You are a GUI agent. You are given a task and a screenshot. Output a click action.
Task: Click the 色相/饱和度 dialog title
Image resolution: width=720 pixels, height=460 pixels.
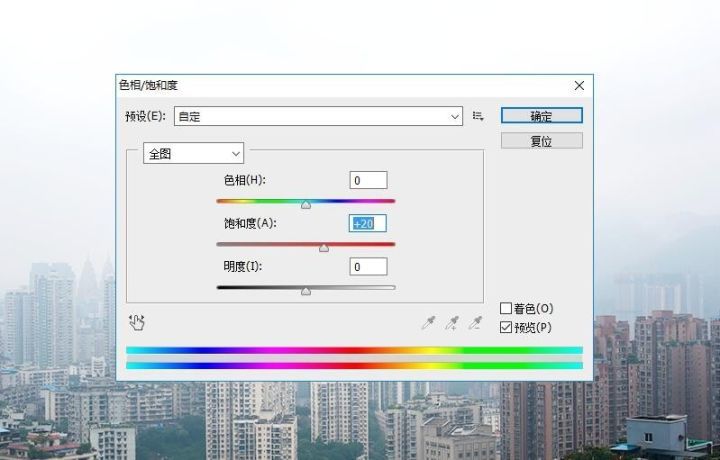tap(148, 85)
